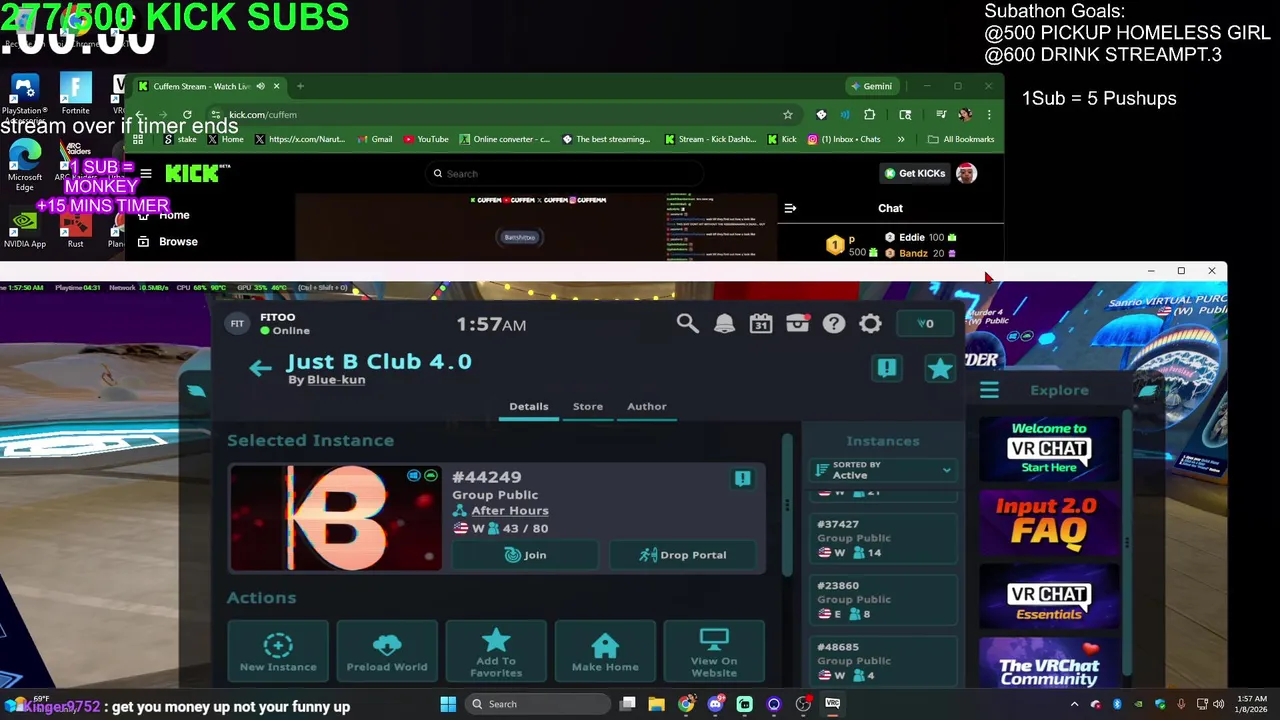The width and height of the screenshot is (1280, 720).
Task: Open The VRChat Community tile
Action: (x=1048, y=663)
